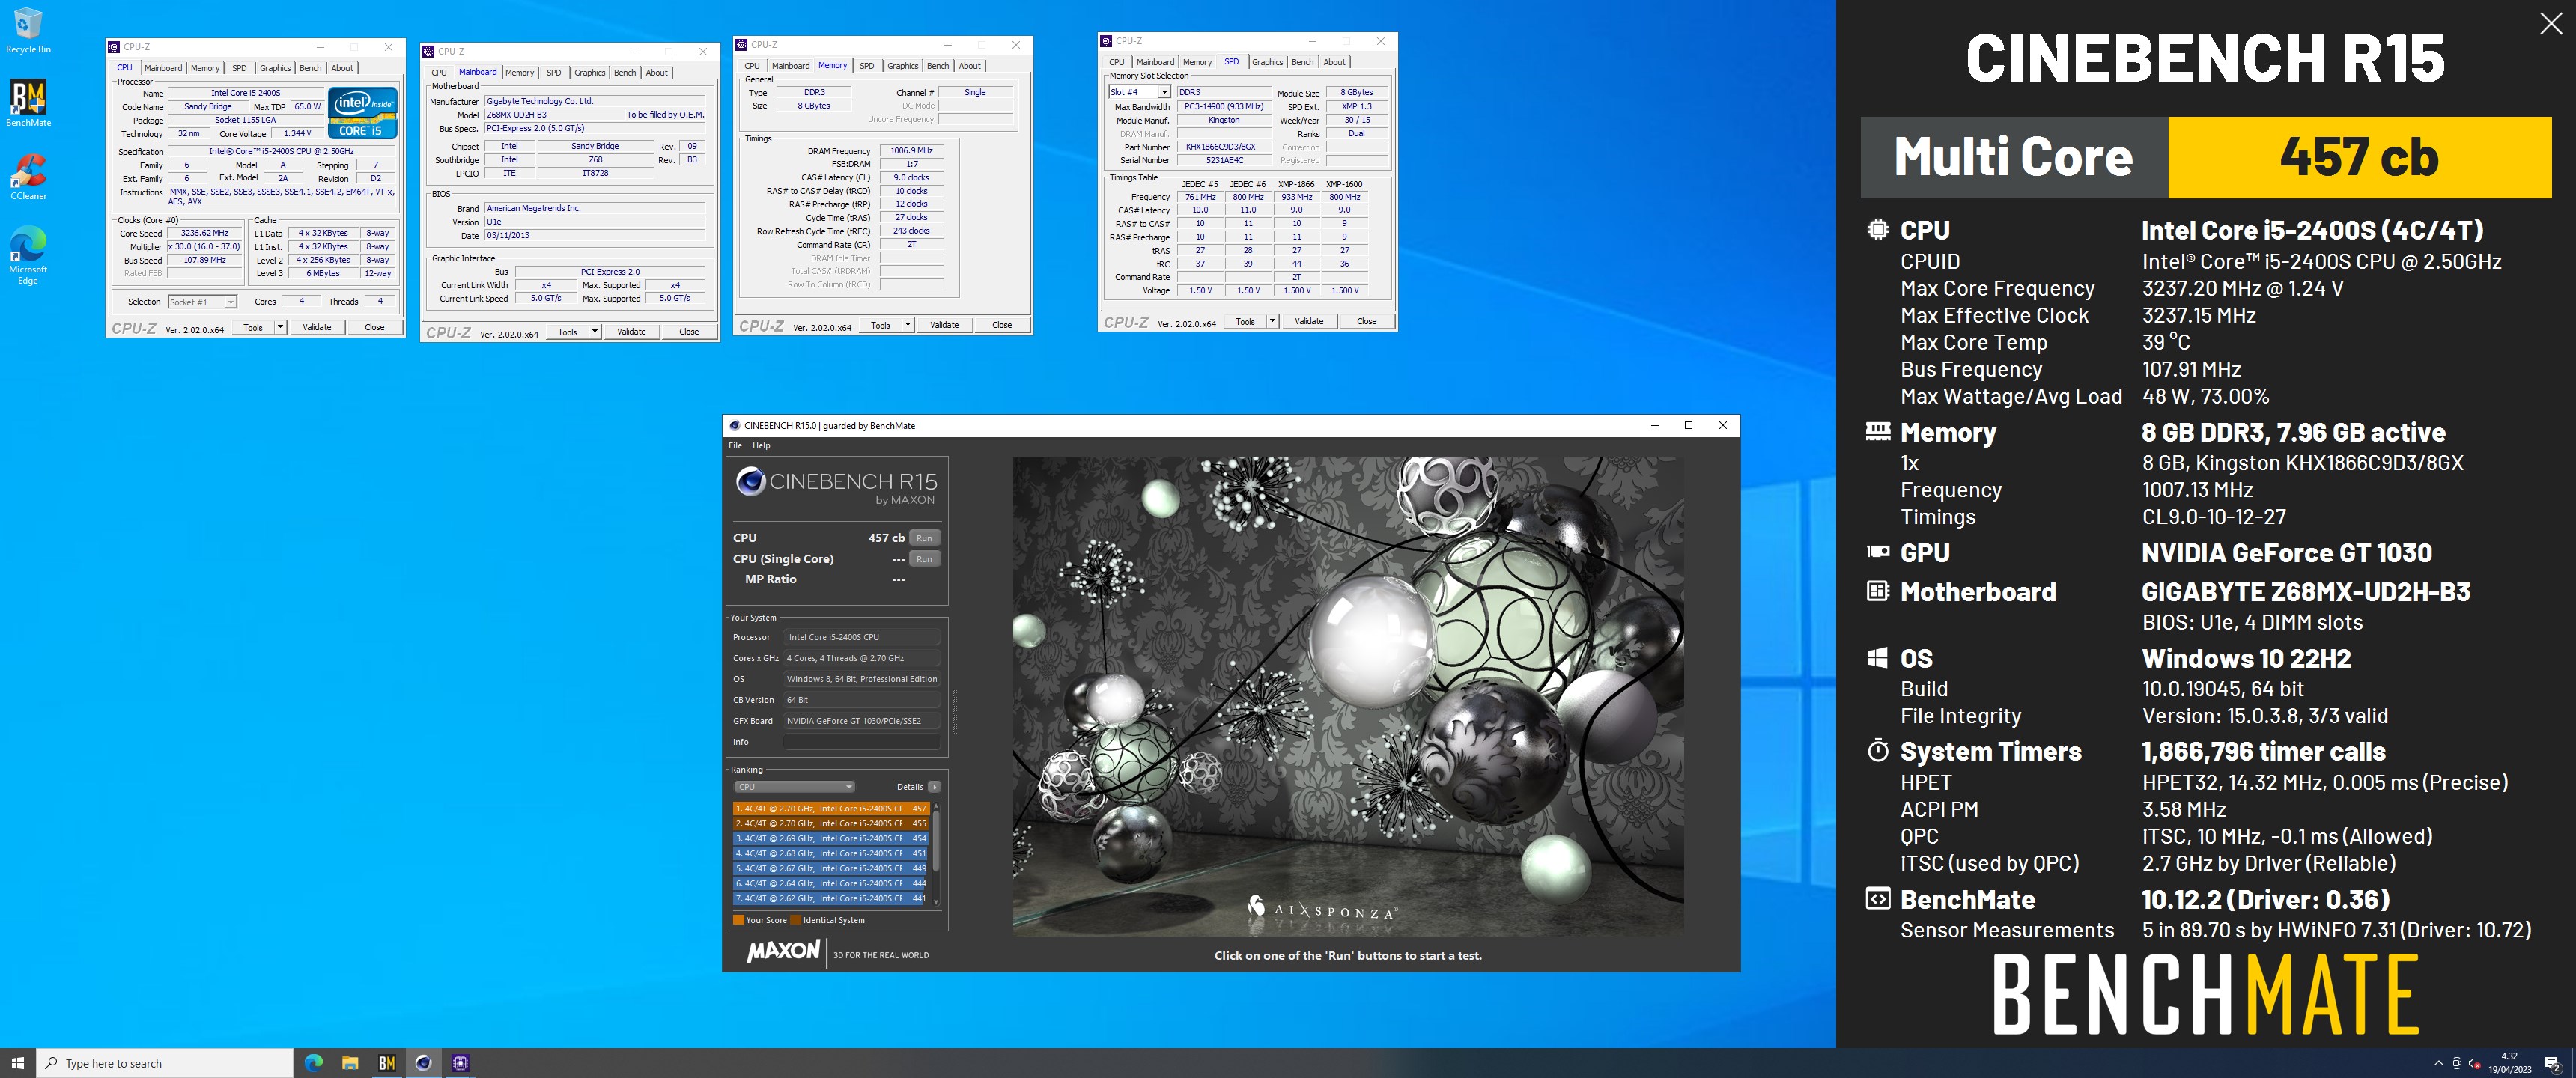Click Validate in CPU-Z SPD window
The height and width of the screenshot is (1078, 2576).
1309,321
